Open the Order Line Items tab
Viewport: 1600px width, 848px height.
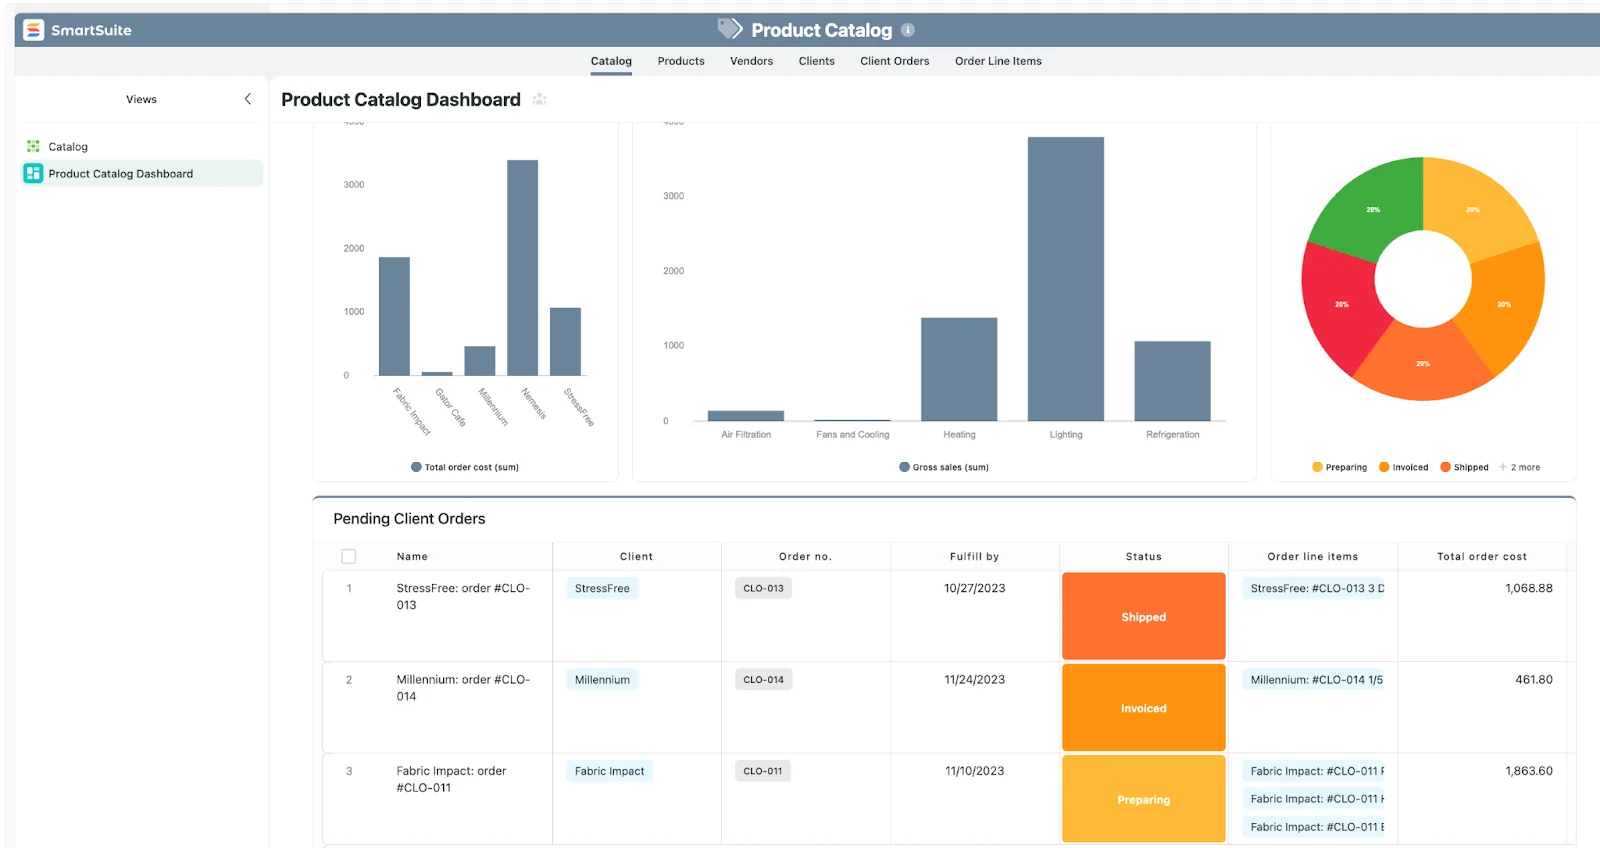[998, 61]
